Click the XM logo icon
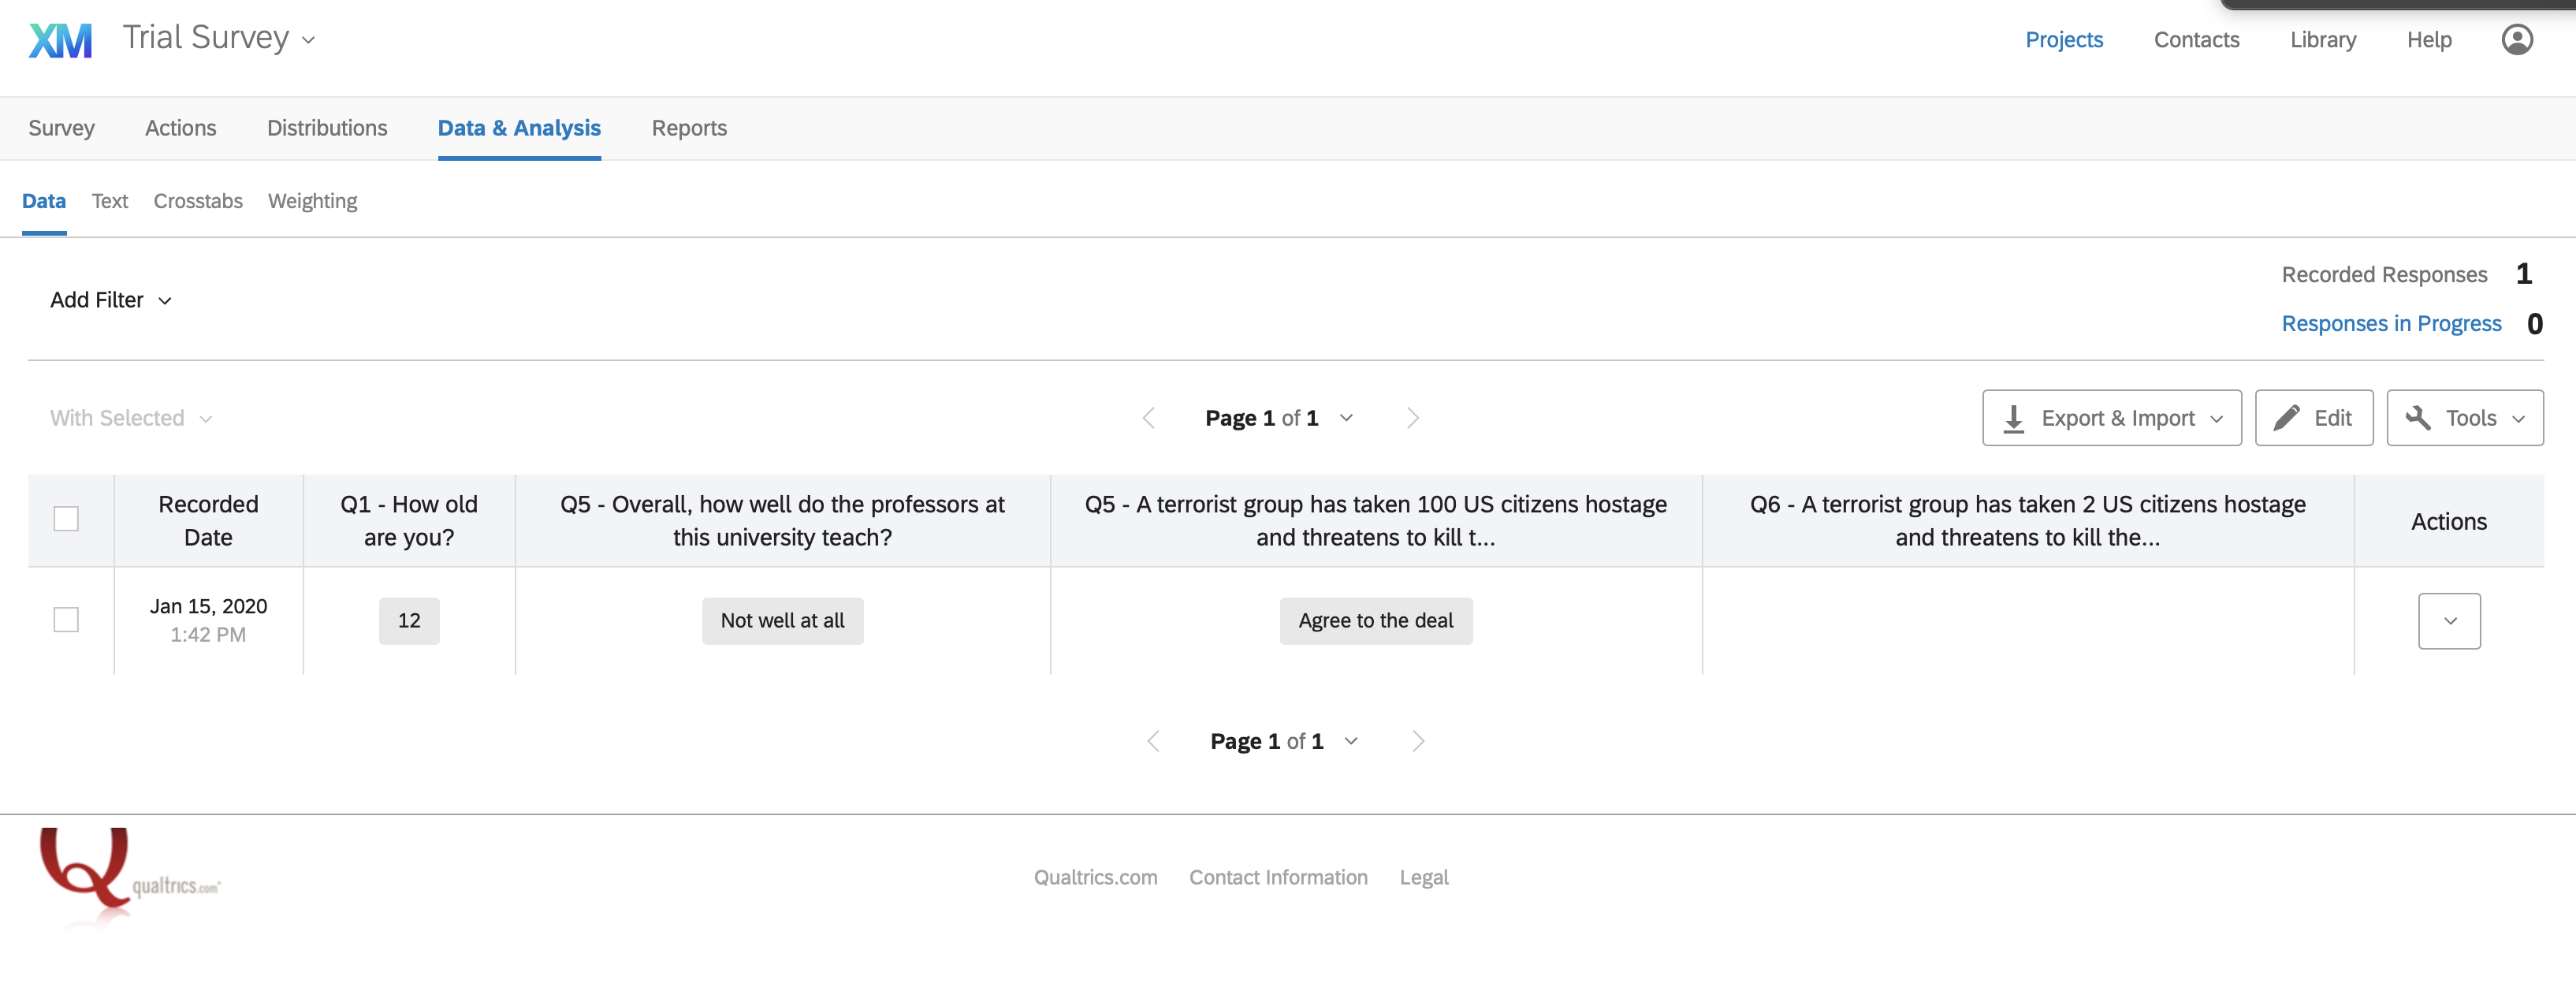 click(x=60, y=40)
